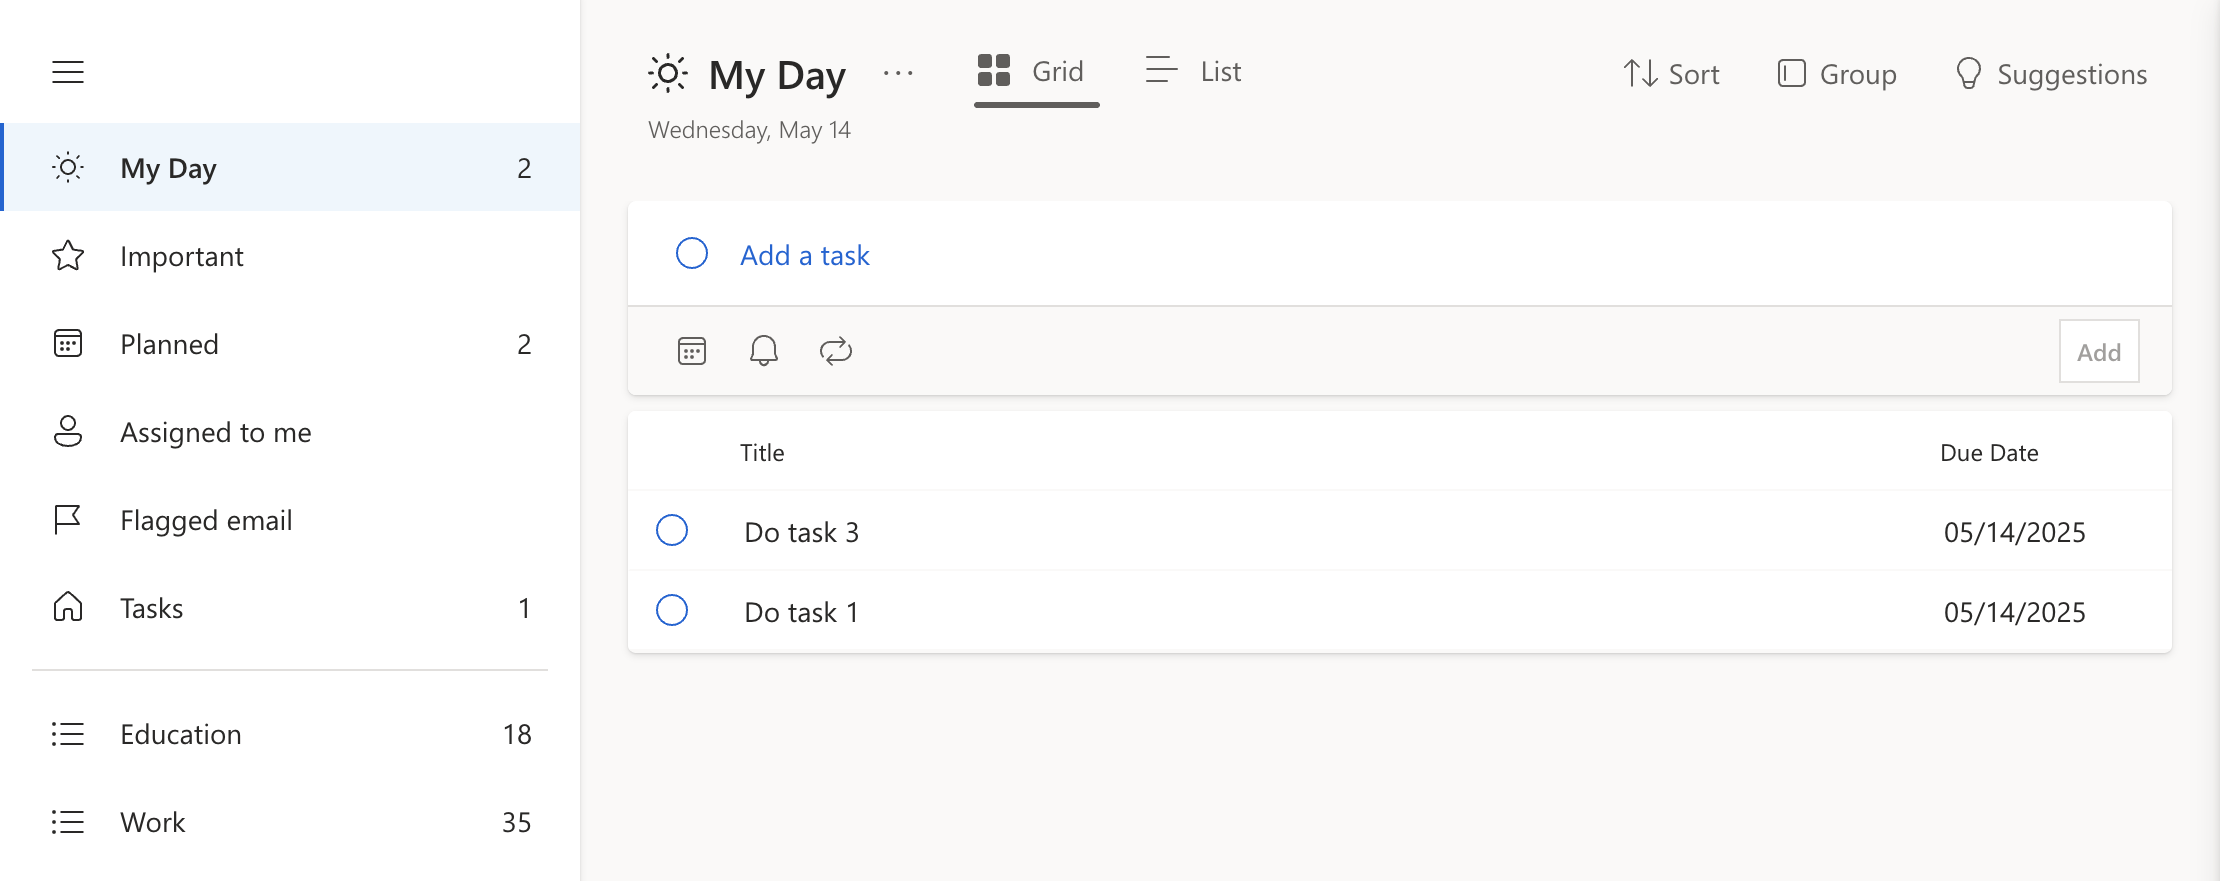Open Flagged email in sidebar
The height and width of the screenshot is (881, 2220).
(x=206, y=520)
